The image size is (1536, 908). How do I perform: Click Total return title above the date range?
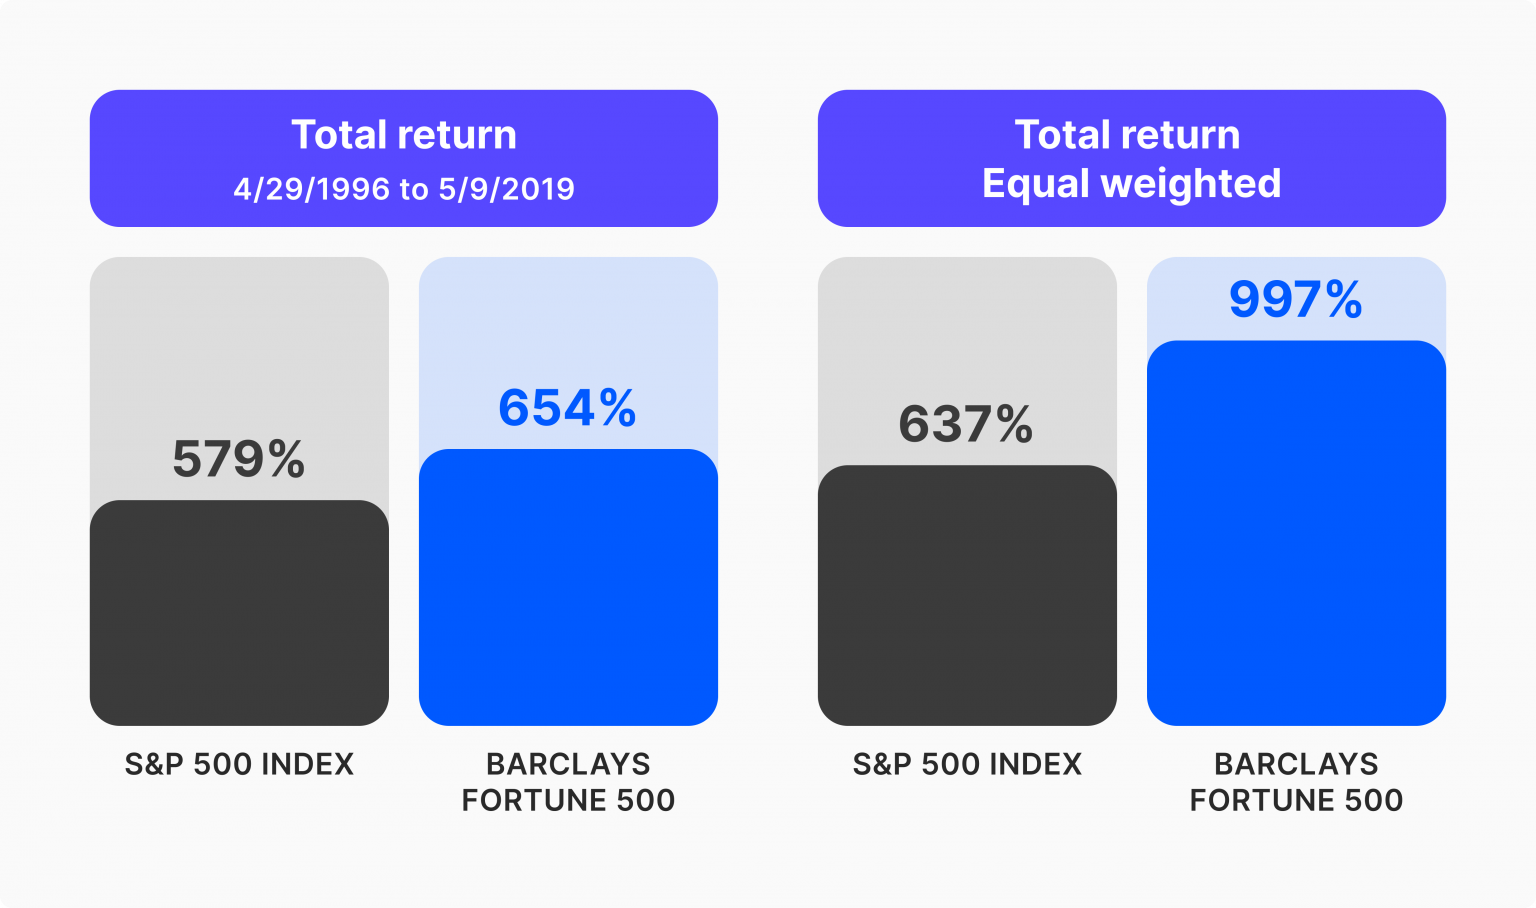pos(404,135)
